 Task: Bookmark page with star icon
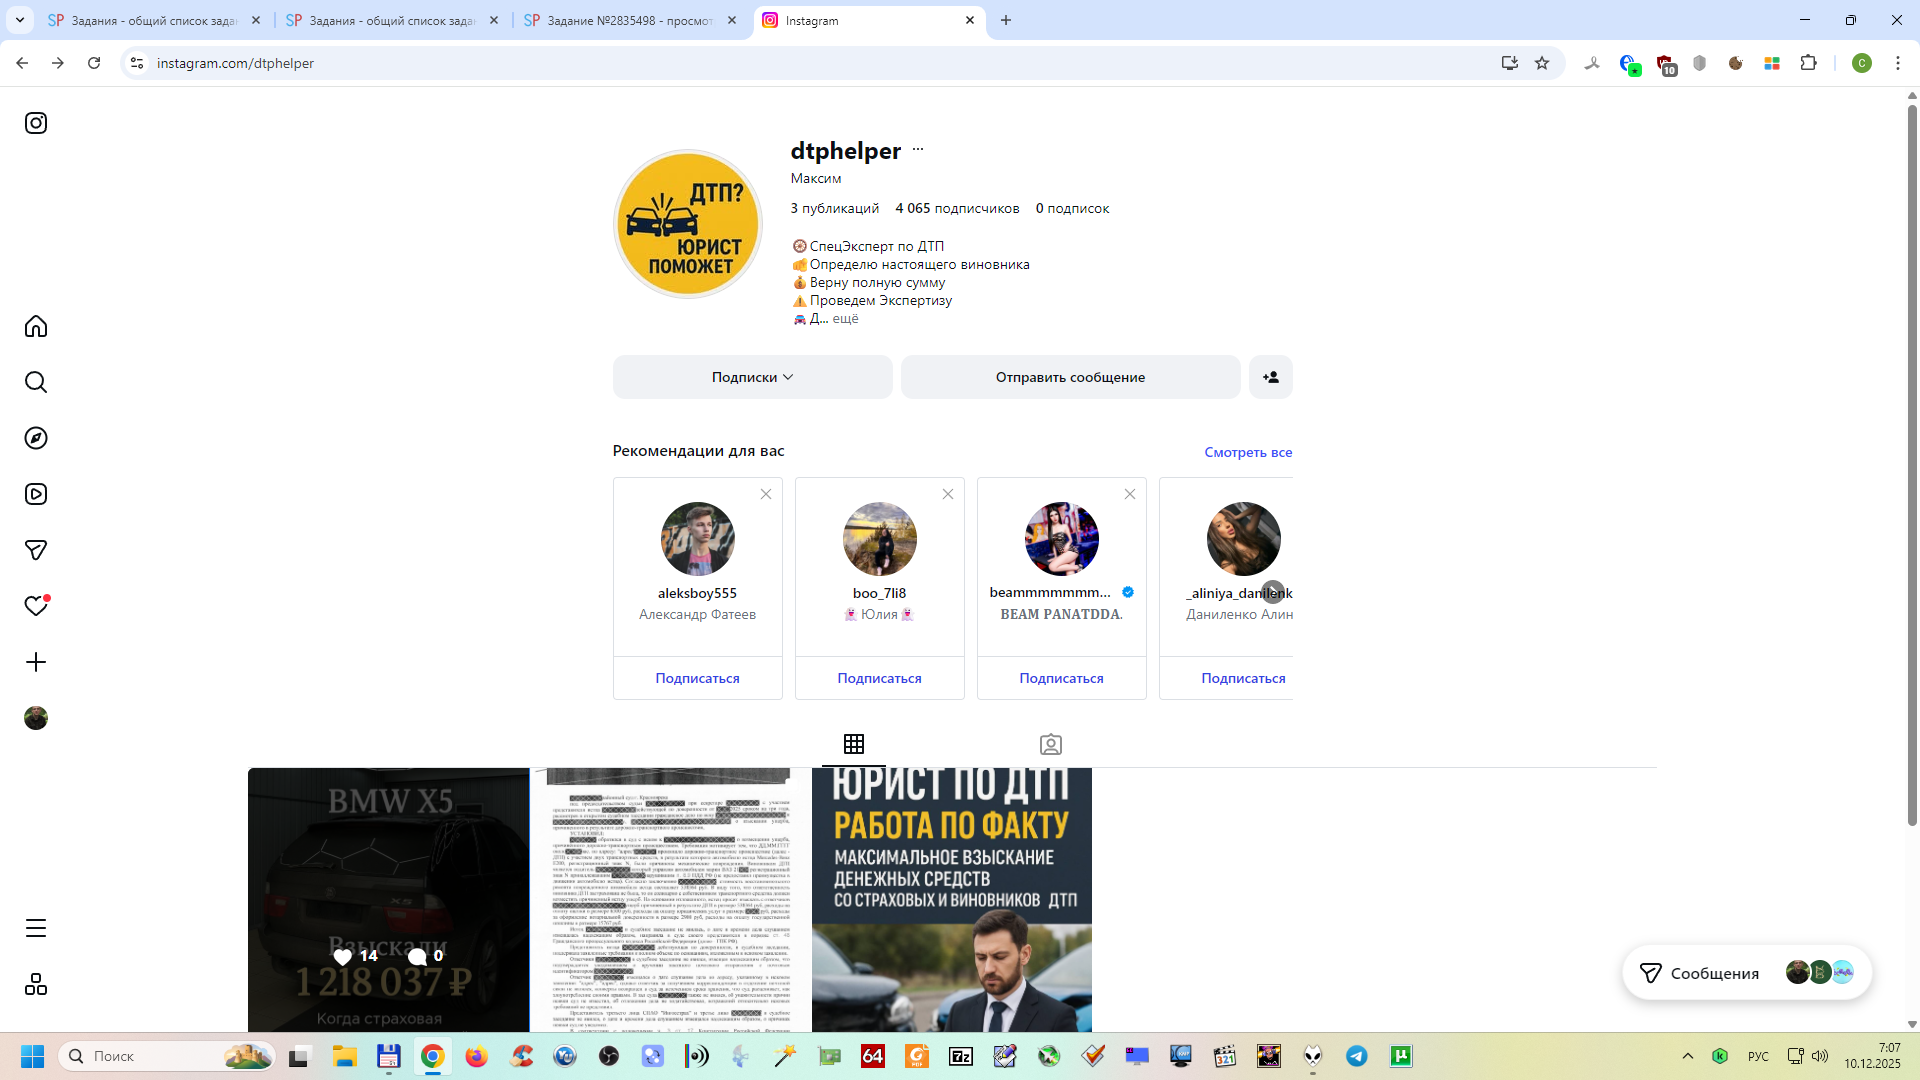pos(1542,63)
